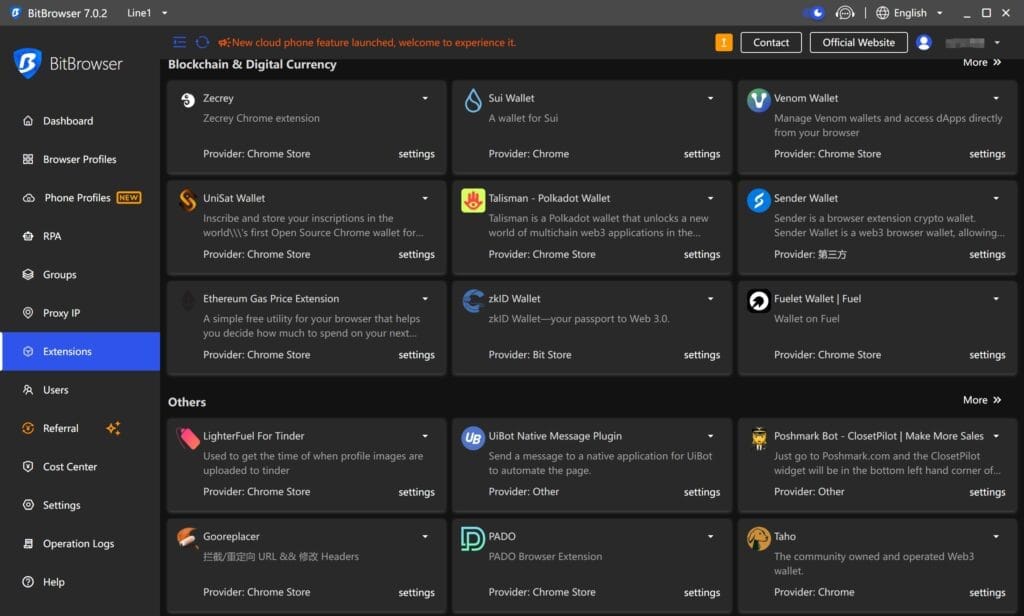Open Phone Profiles in sidebar

click(80, 197)
